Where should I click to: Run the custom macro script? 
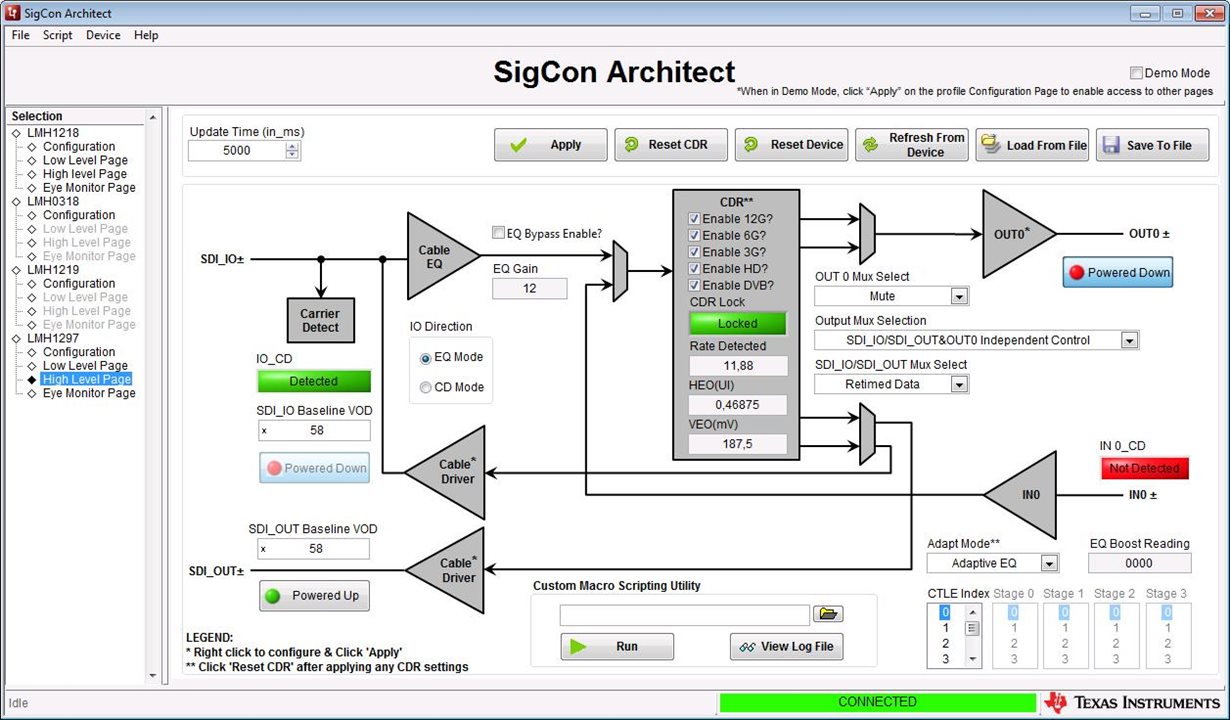click(x=617, y=647)
